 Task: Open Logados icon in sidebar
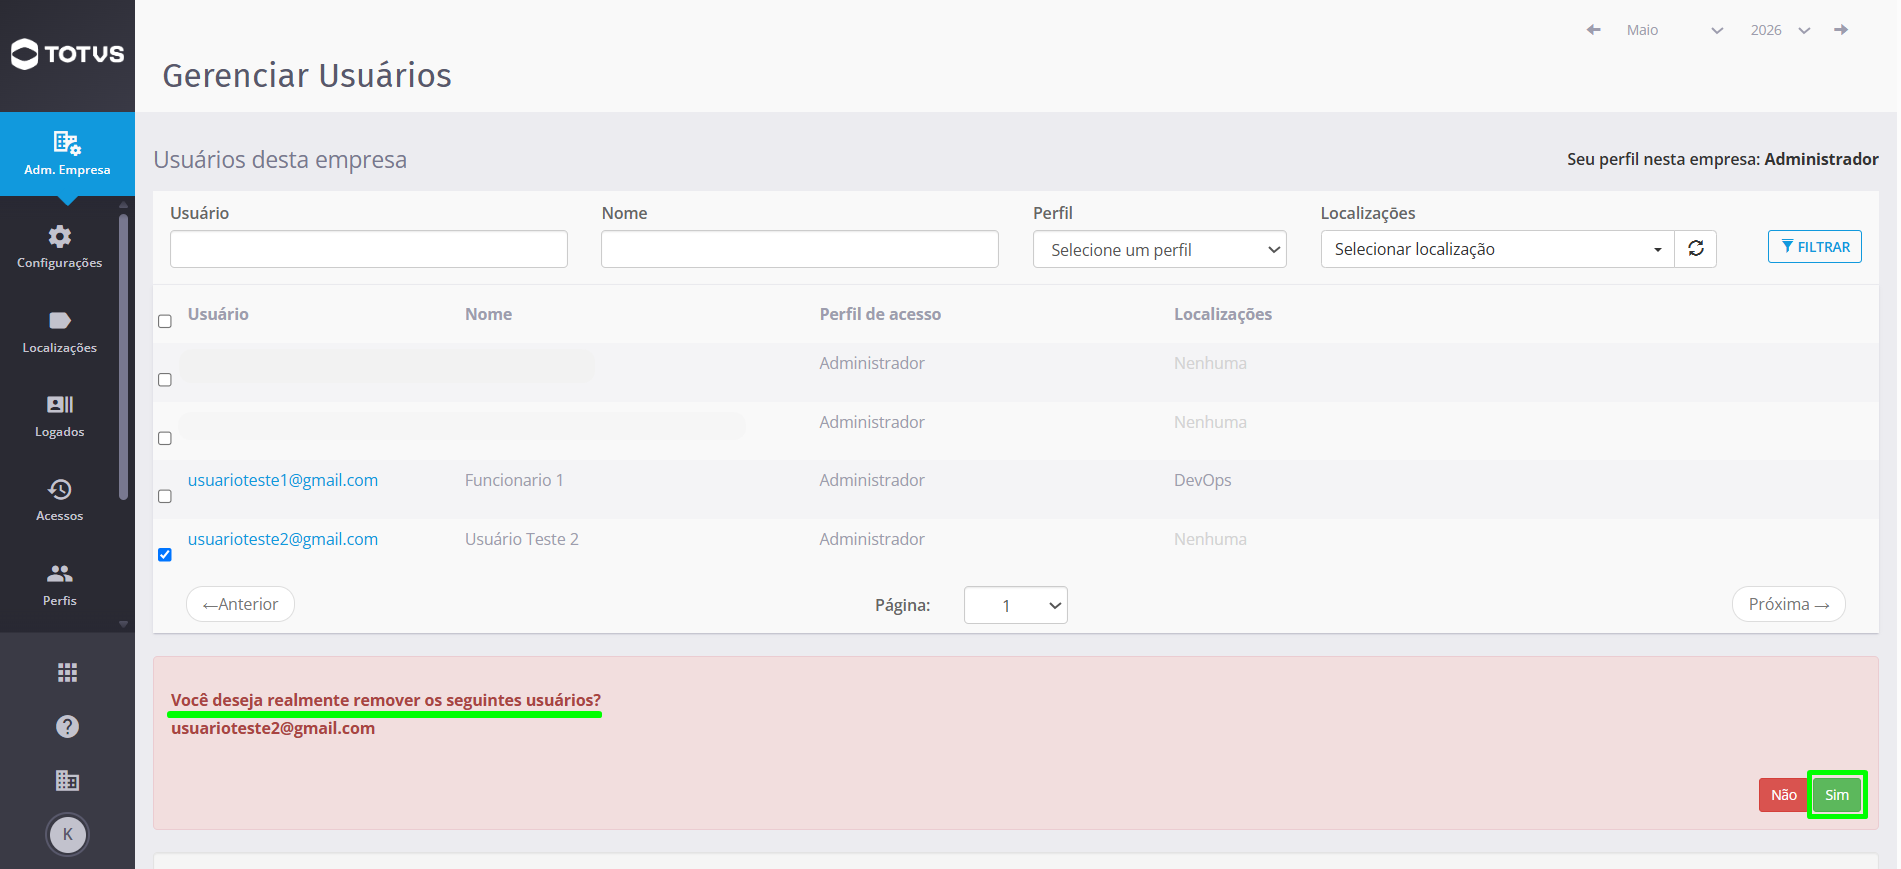[x=60, y=404]
